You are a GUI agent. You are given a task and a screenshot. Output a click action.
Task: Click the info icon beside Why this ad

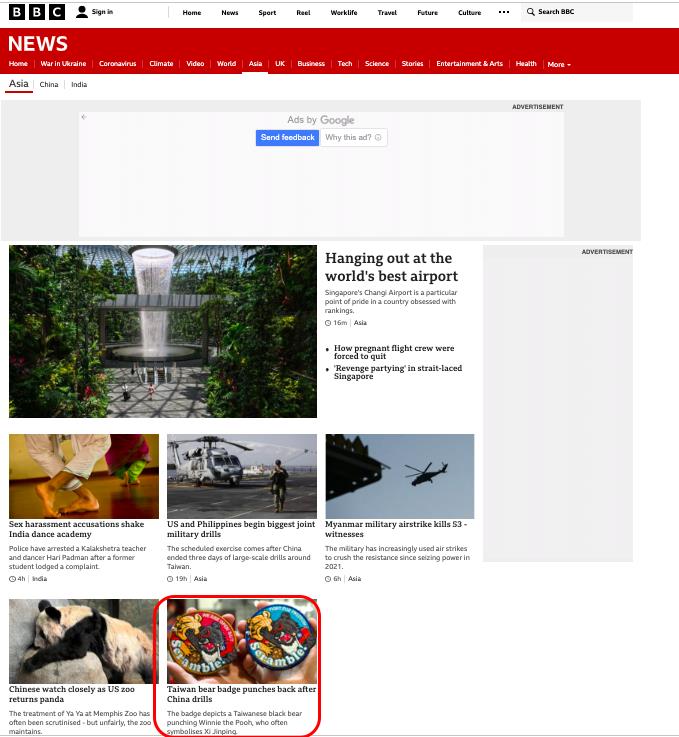click(x=378, y=137)
